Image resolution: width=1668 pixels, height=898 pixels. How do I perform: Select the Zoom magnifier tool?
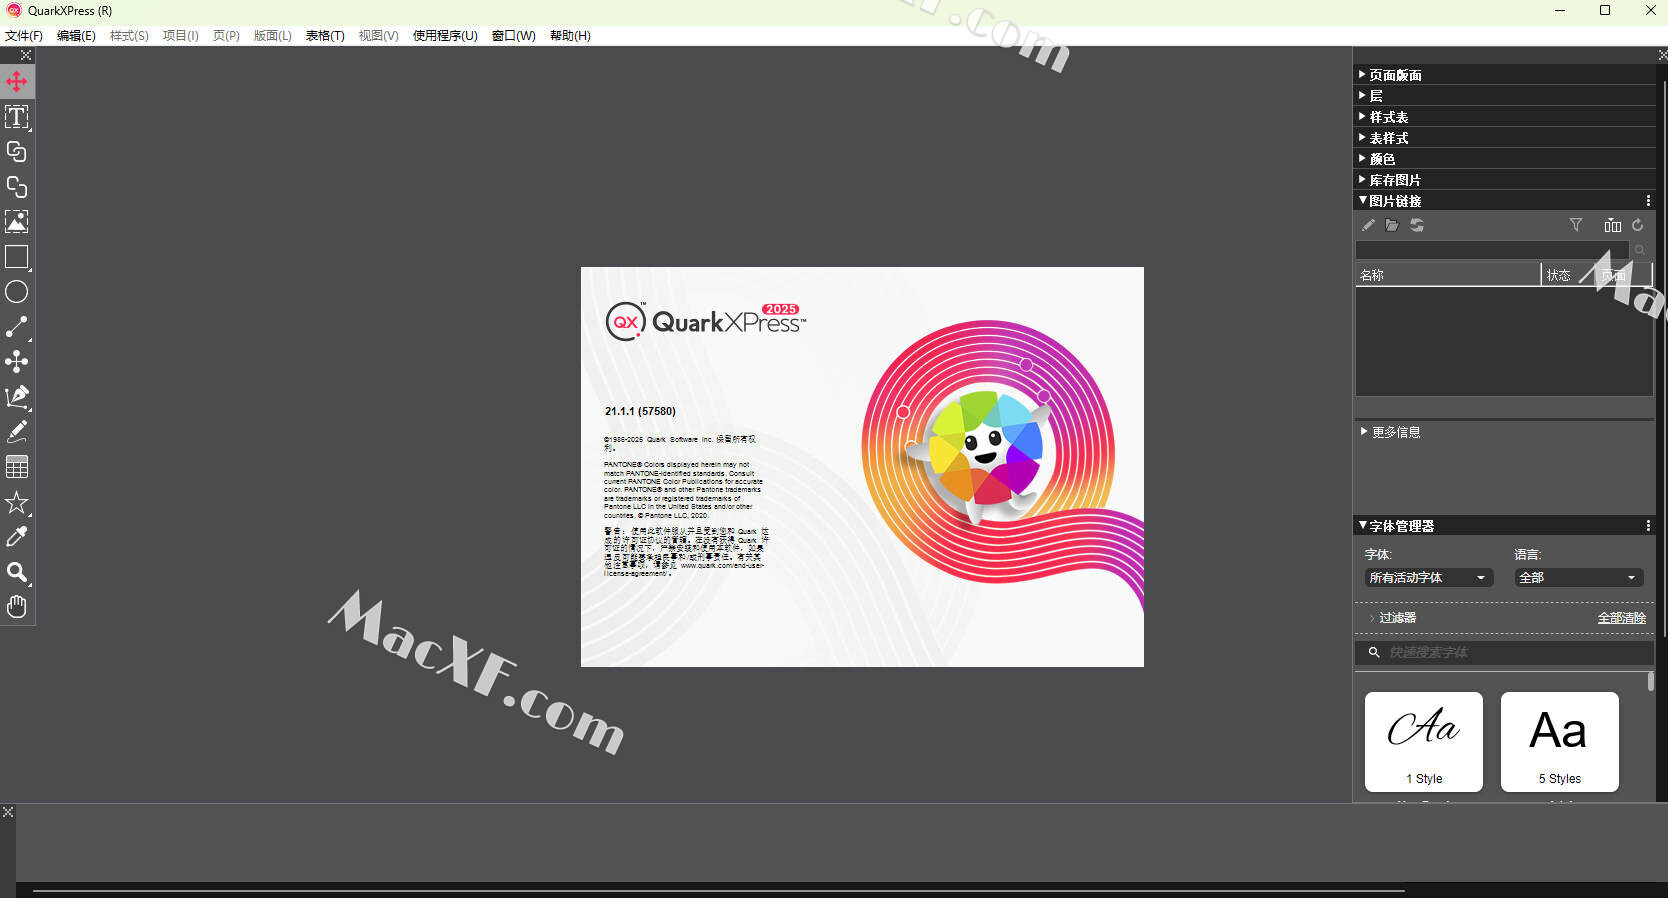(x=17, y=572)
